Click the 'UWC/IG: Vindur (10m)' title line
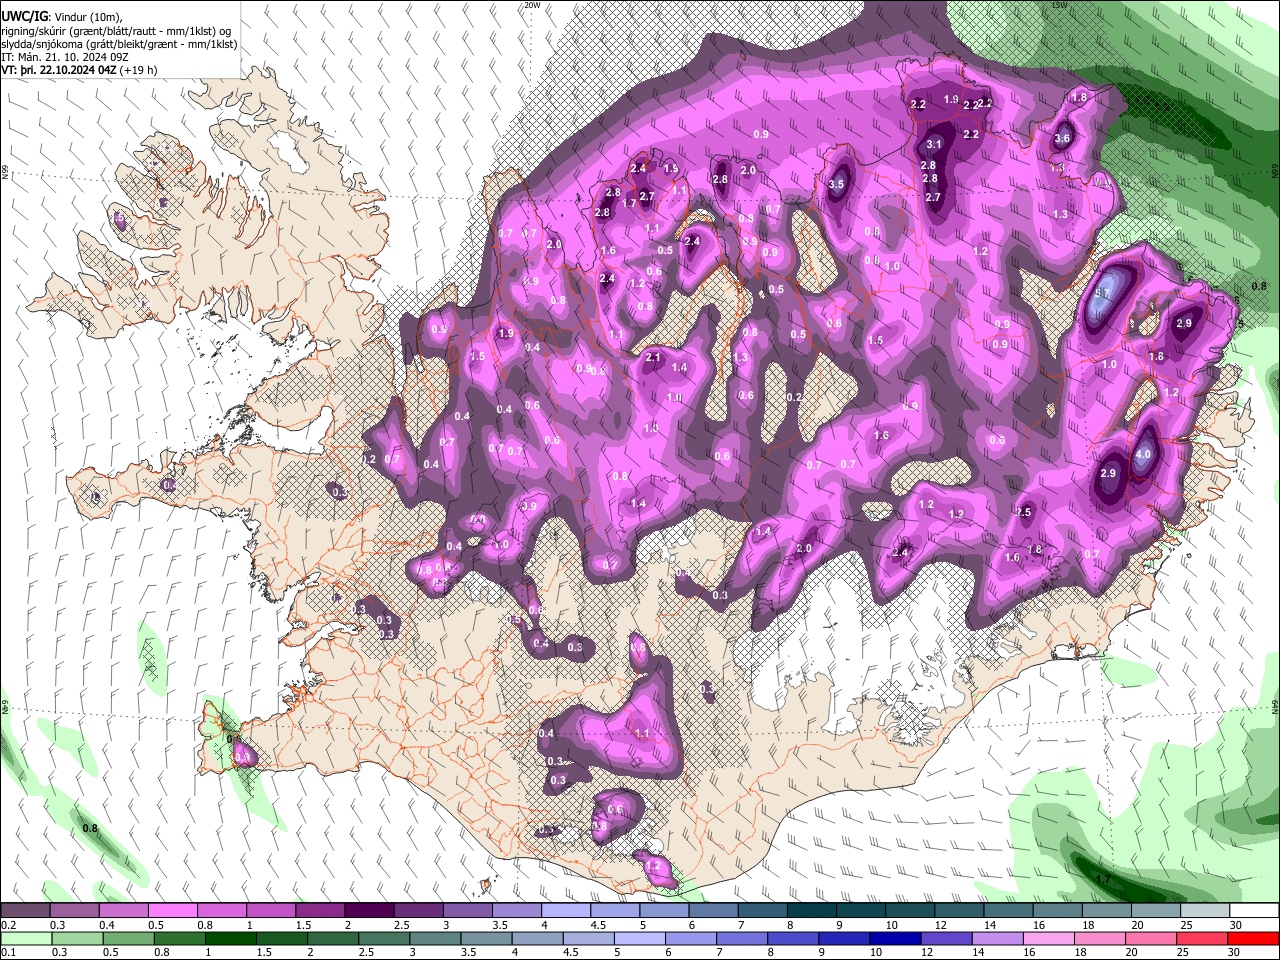The height and width of the screenshot is (960, 1280). coord(60,17)
